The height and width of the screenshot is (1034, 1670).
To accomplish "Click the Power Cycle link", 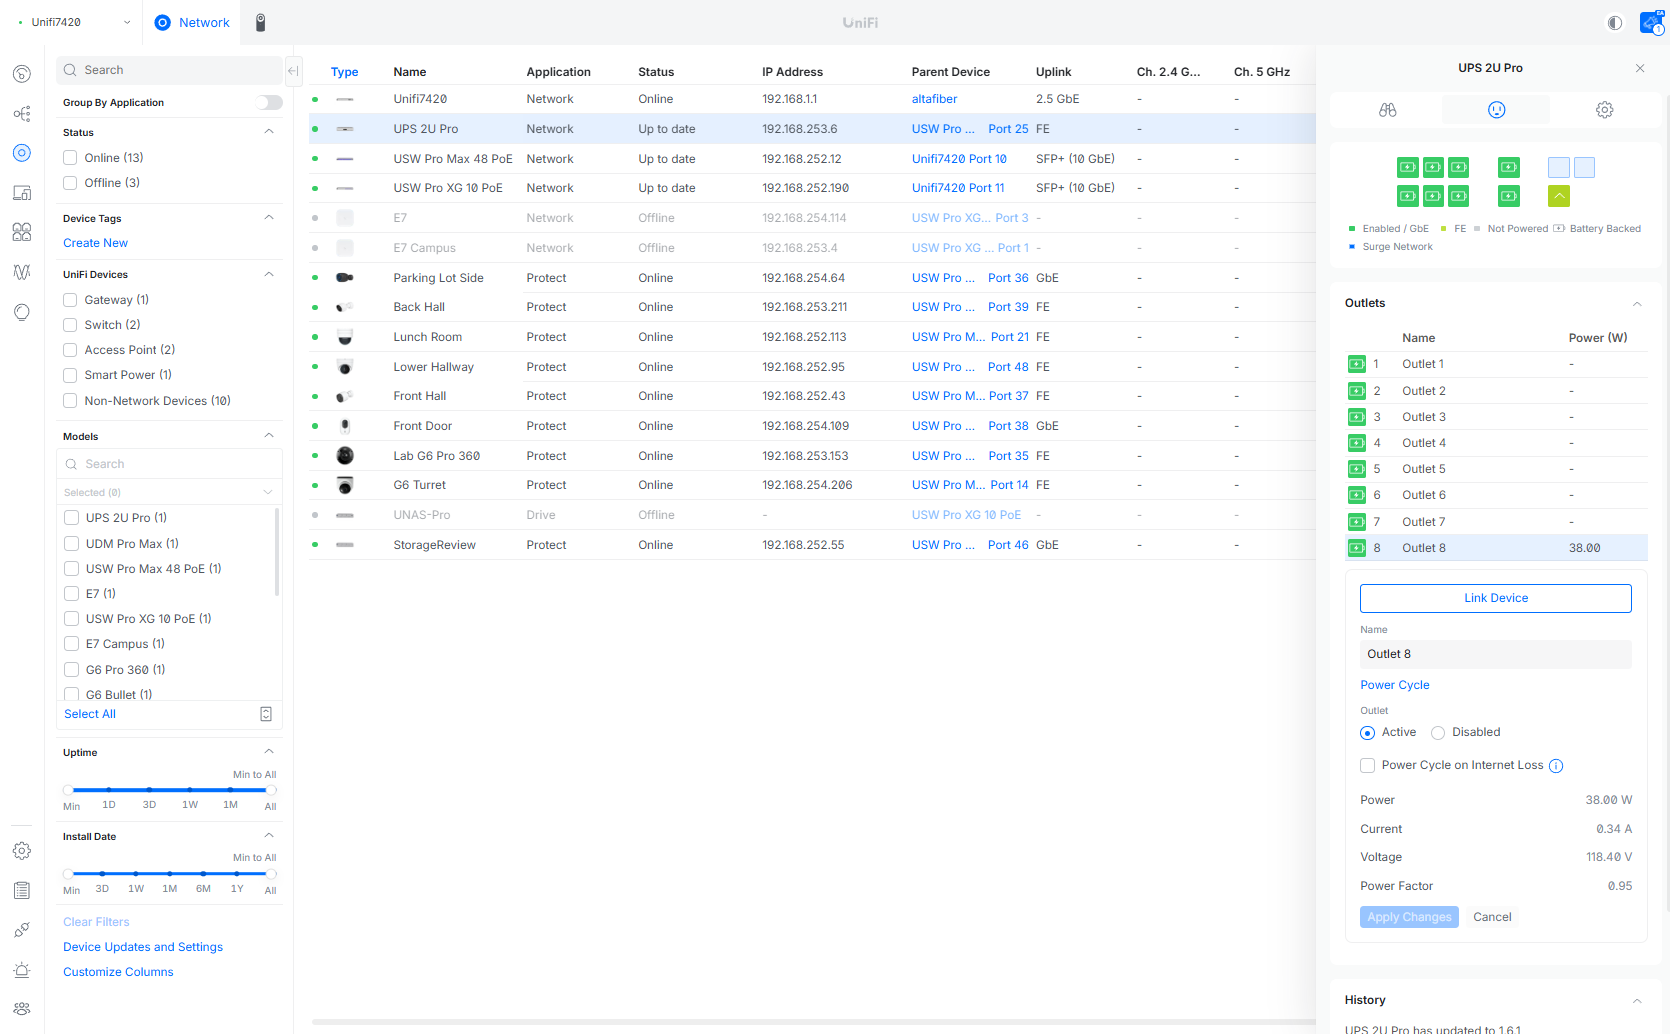I will click(1395, 685).
